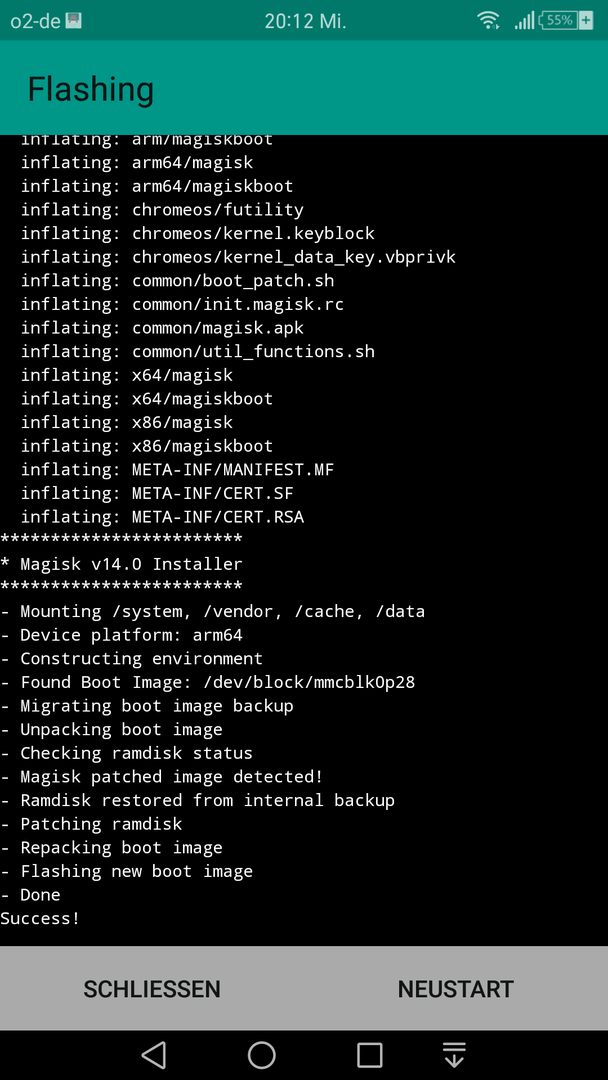Tap the battery saver plus icon
This screenshot has width=608, height=1080.
(586, 21)
